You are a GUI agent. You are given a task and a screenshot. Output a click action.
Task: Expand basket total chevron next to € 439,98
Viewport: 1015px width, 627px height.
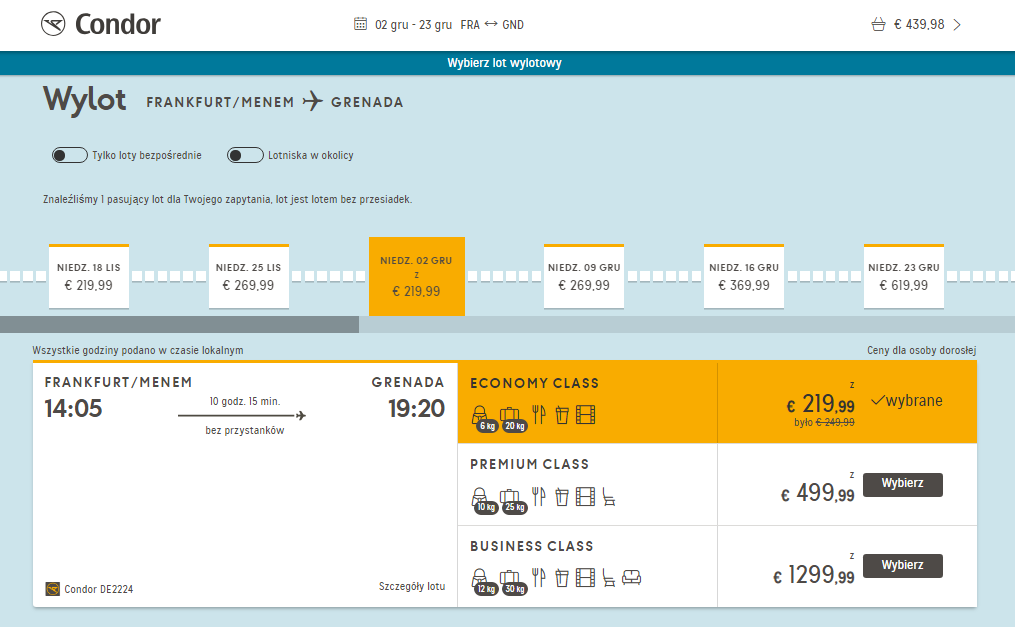point(957,25)
